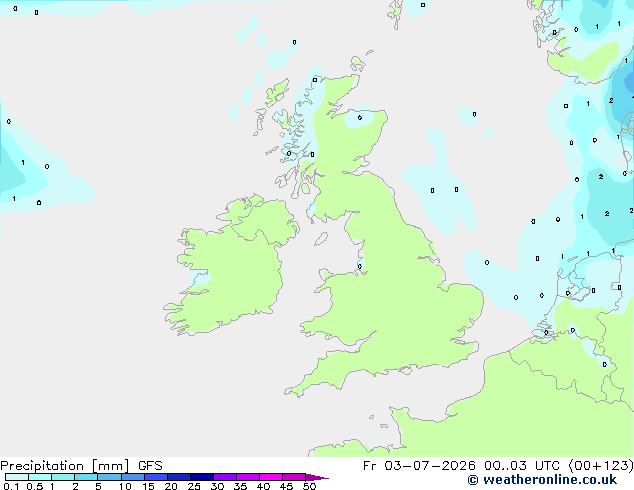Click the "GFS" model label
The width and height of the screenshot is (634, 490).
pos(150,466)
